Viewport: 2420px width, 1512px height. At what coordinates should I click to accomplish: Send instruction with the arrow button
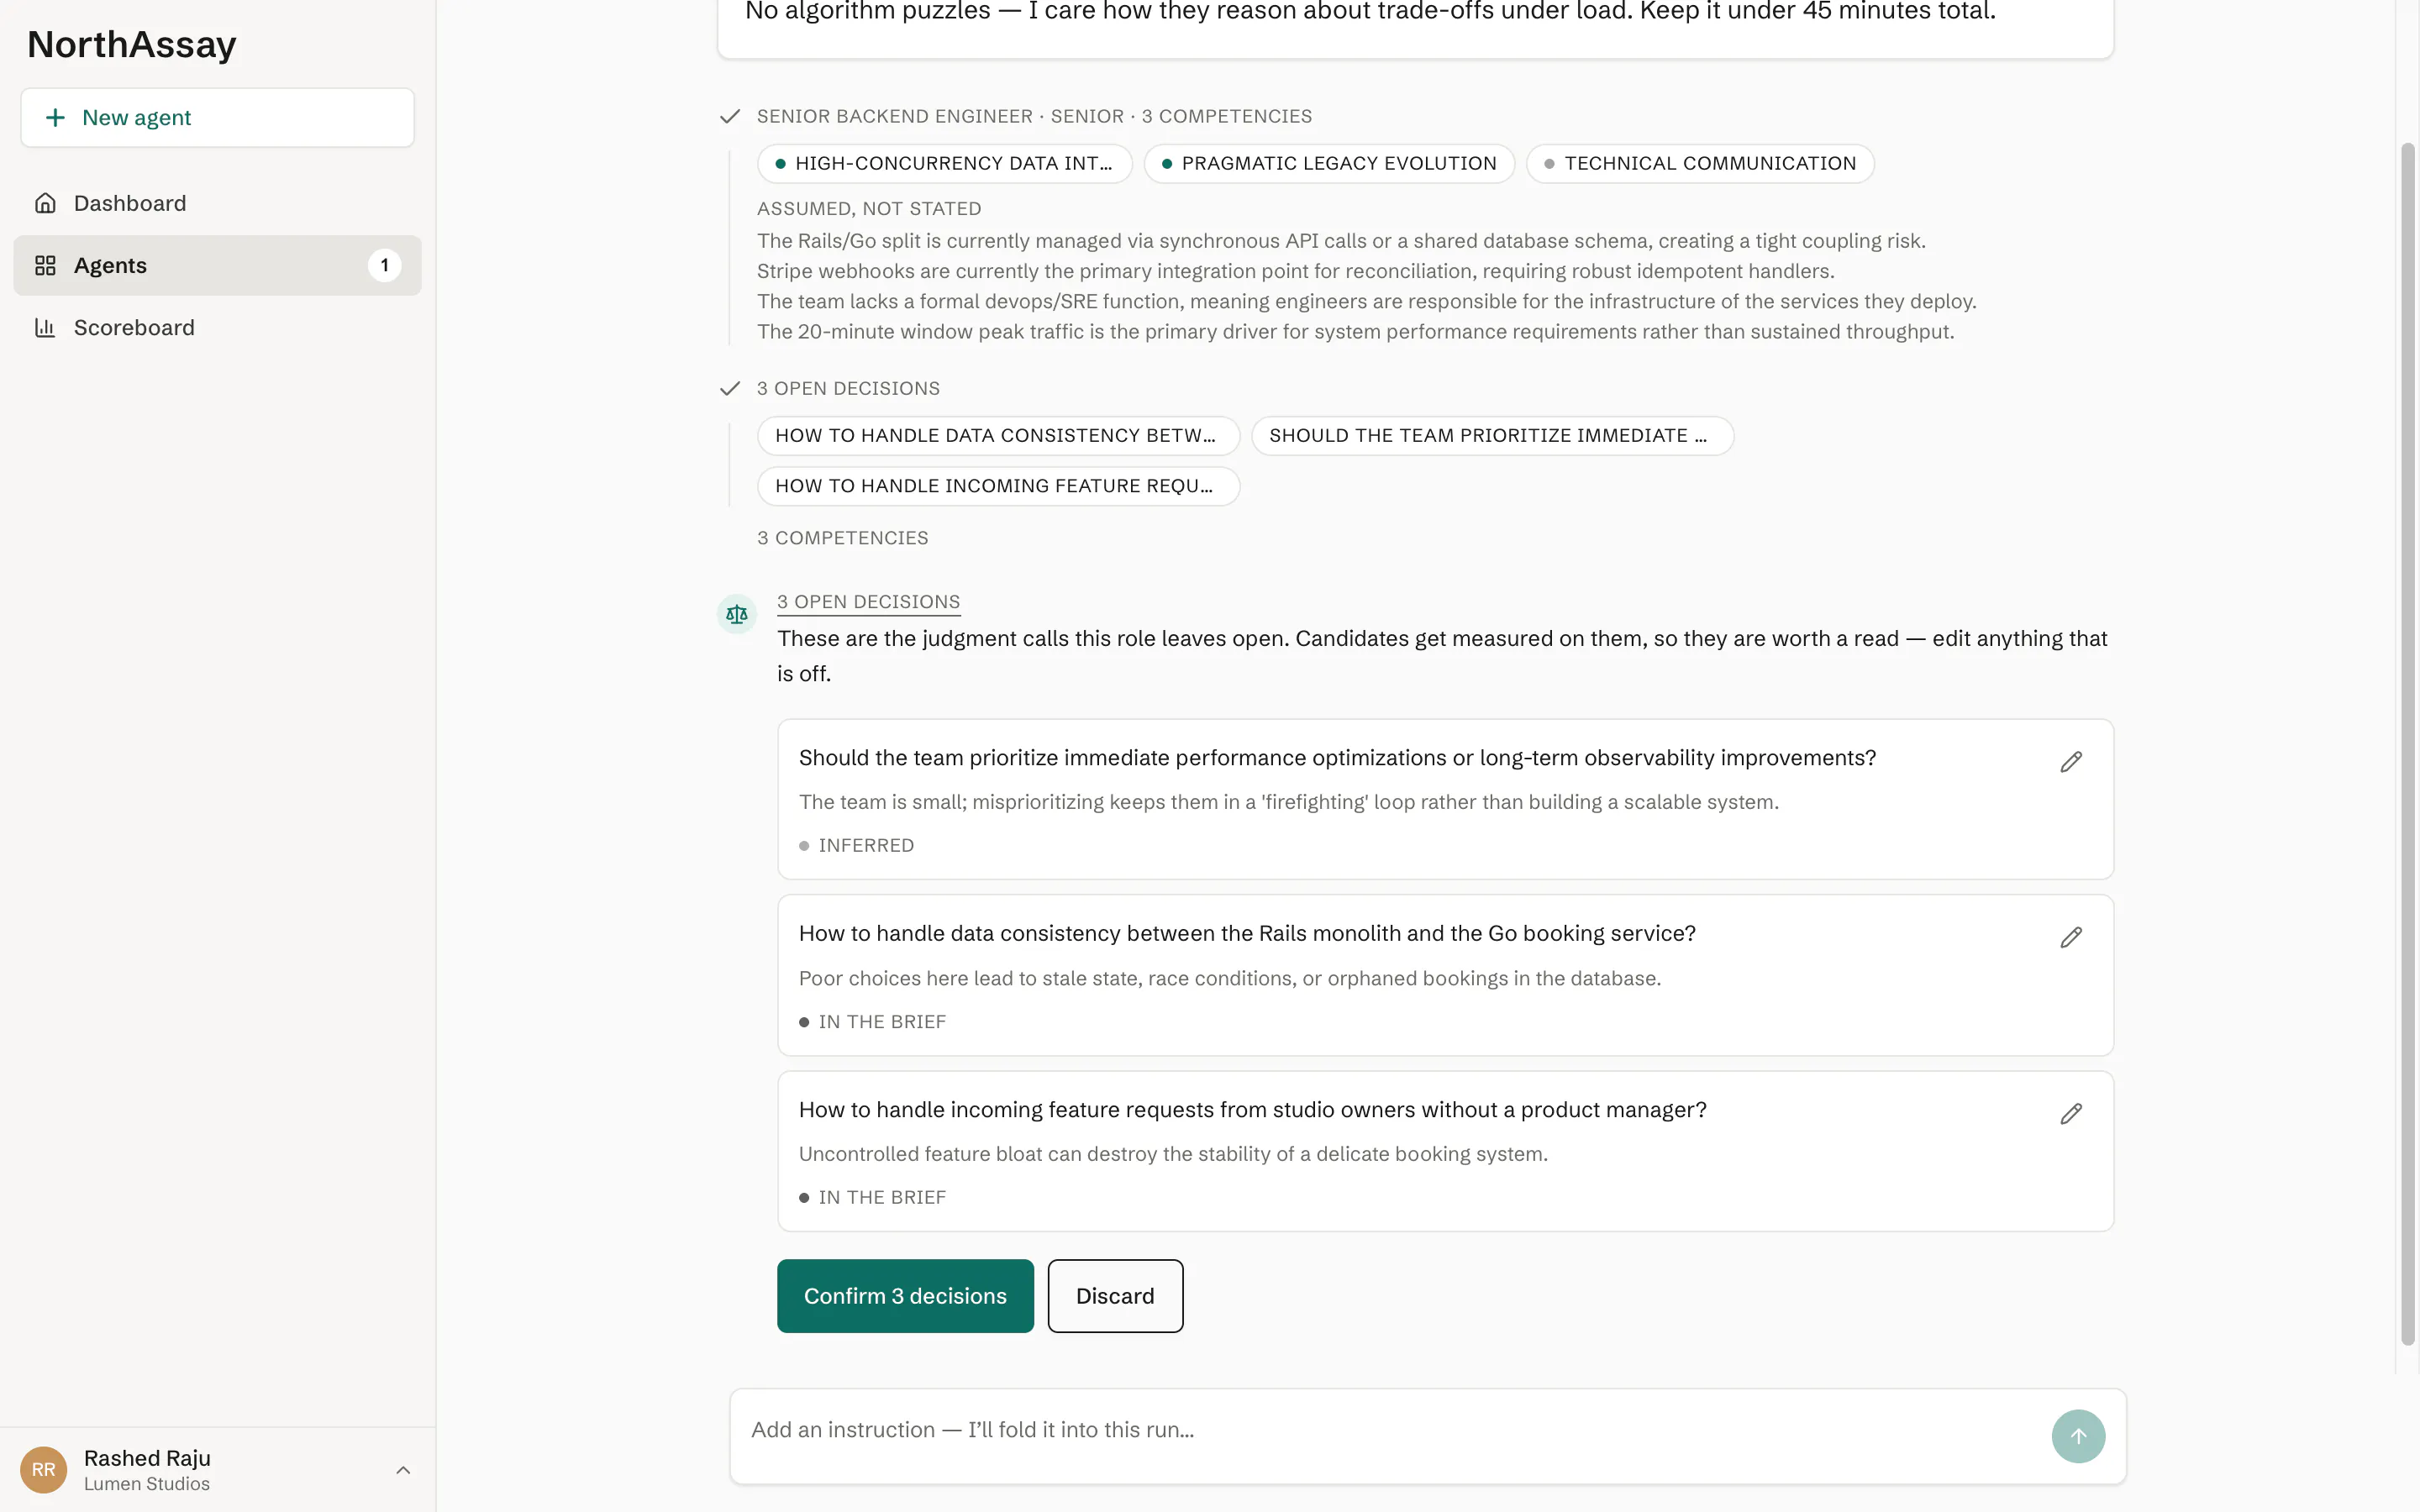click(2078, 1436)
